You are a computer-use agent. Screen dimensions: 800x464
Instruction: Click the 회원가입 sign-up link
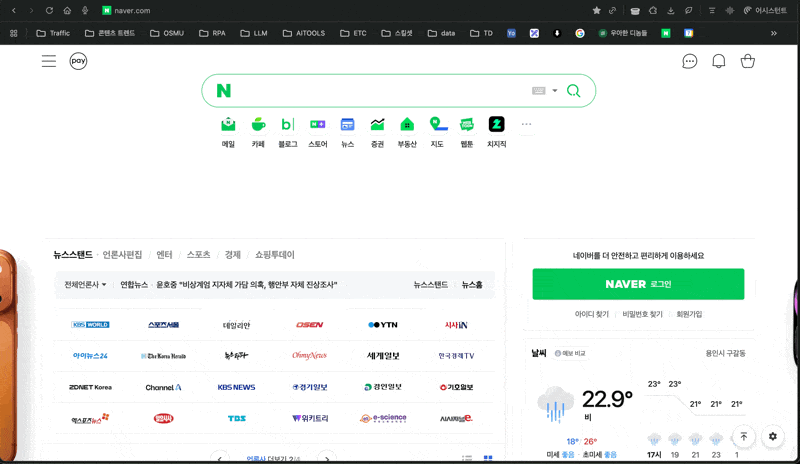(689, 314)
